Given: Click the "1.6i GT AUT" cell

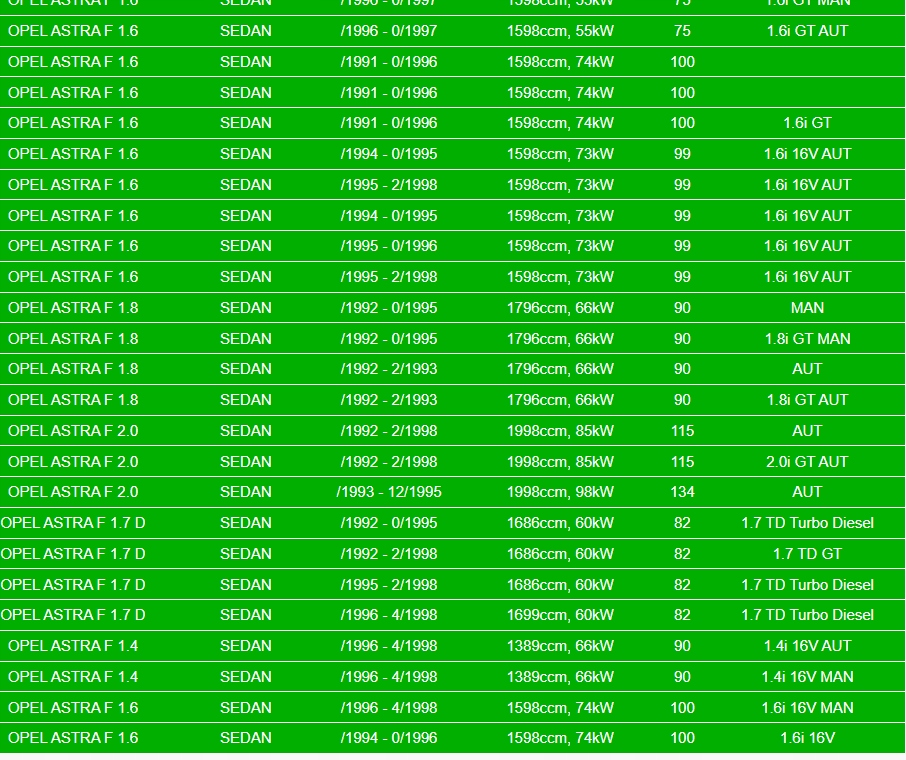Looking at the screenshot, I should click(807, 31).
